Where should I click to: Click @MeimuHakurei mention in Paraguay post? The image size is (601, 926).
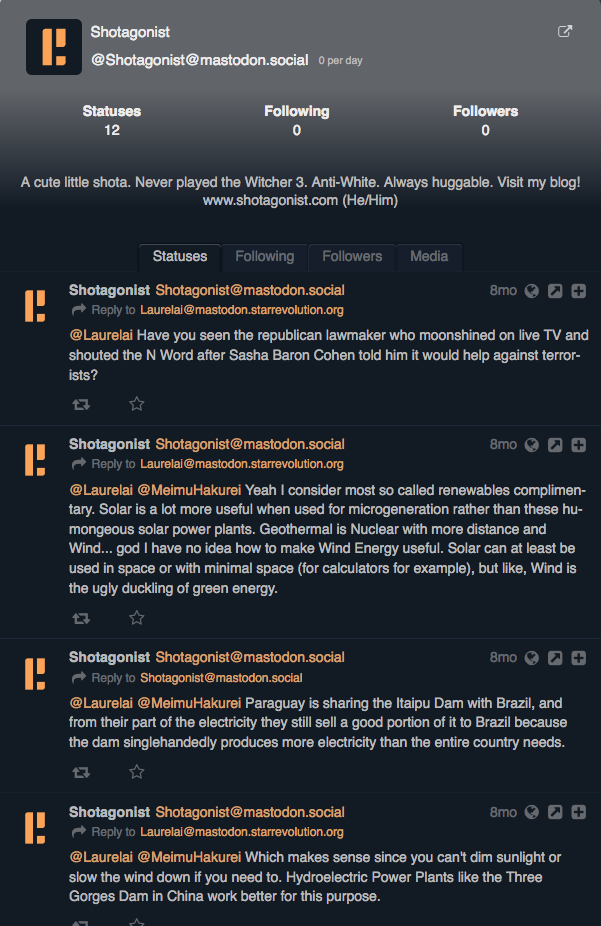[x=189, y=703]
